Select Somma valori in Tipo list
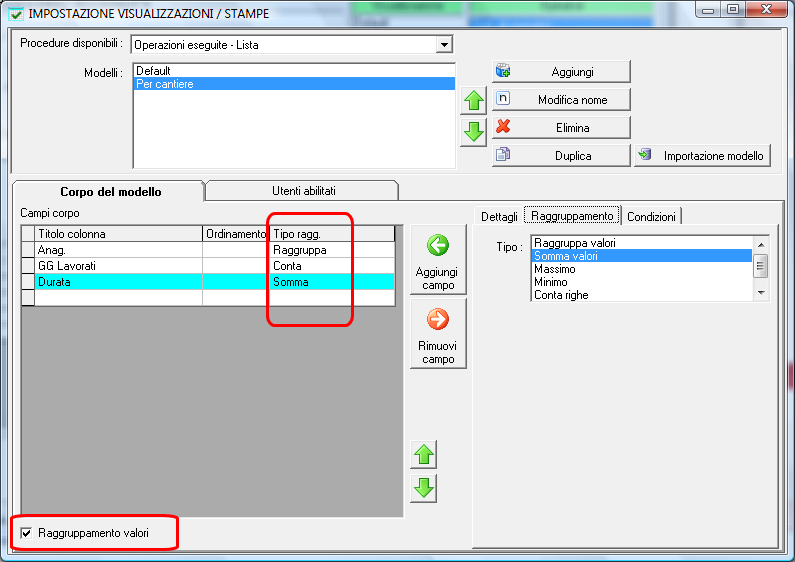The width and height of the screenshot is (795, 562). click(x=641, y=256)
